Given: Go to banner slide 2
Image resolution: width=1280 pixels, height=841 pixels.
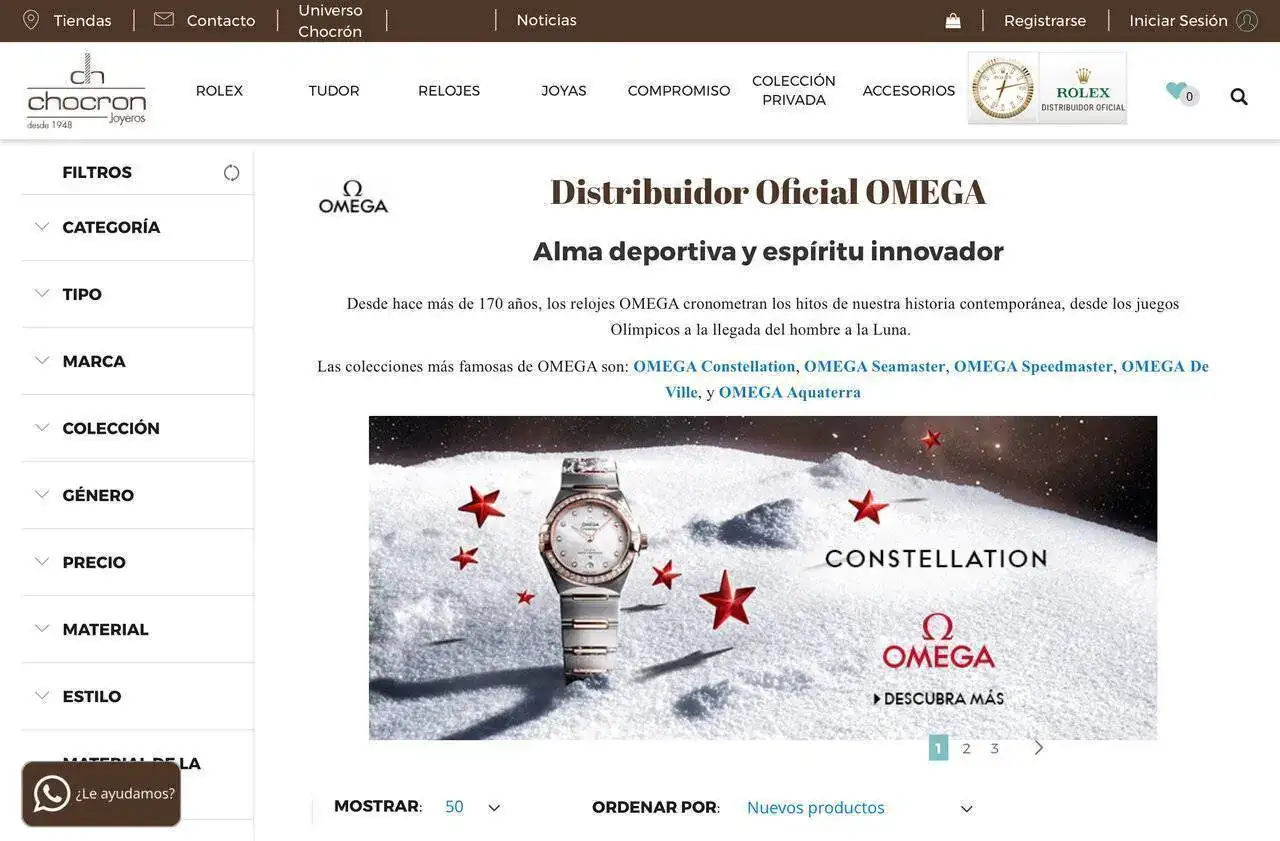Looking at the screenshot, I should pyautogui.click(x=966, y=748).
